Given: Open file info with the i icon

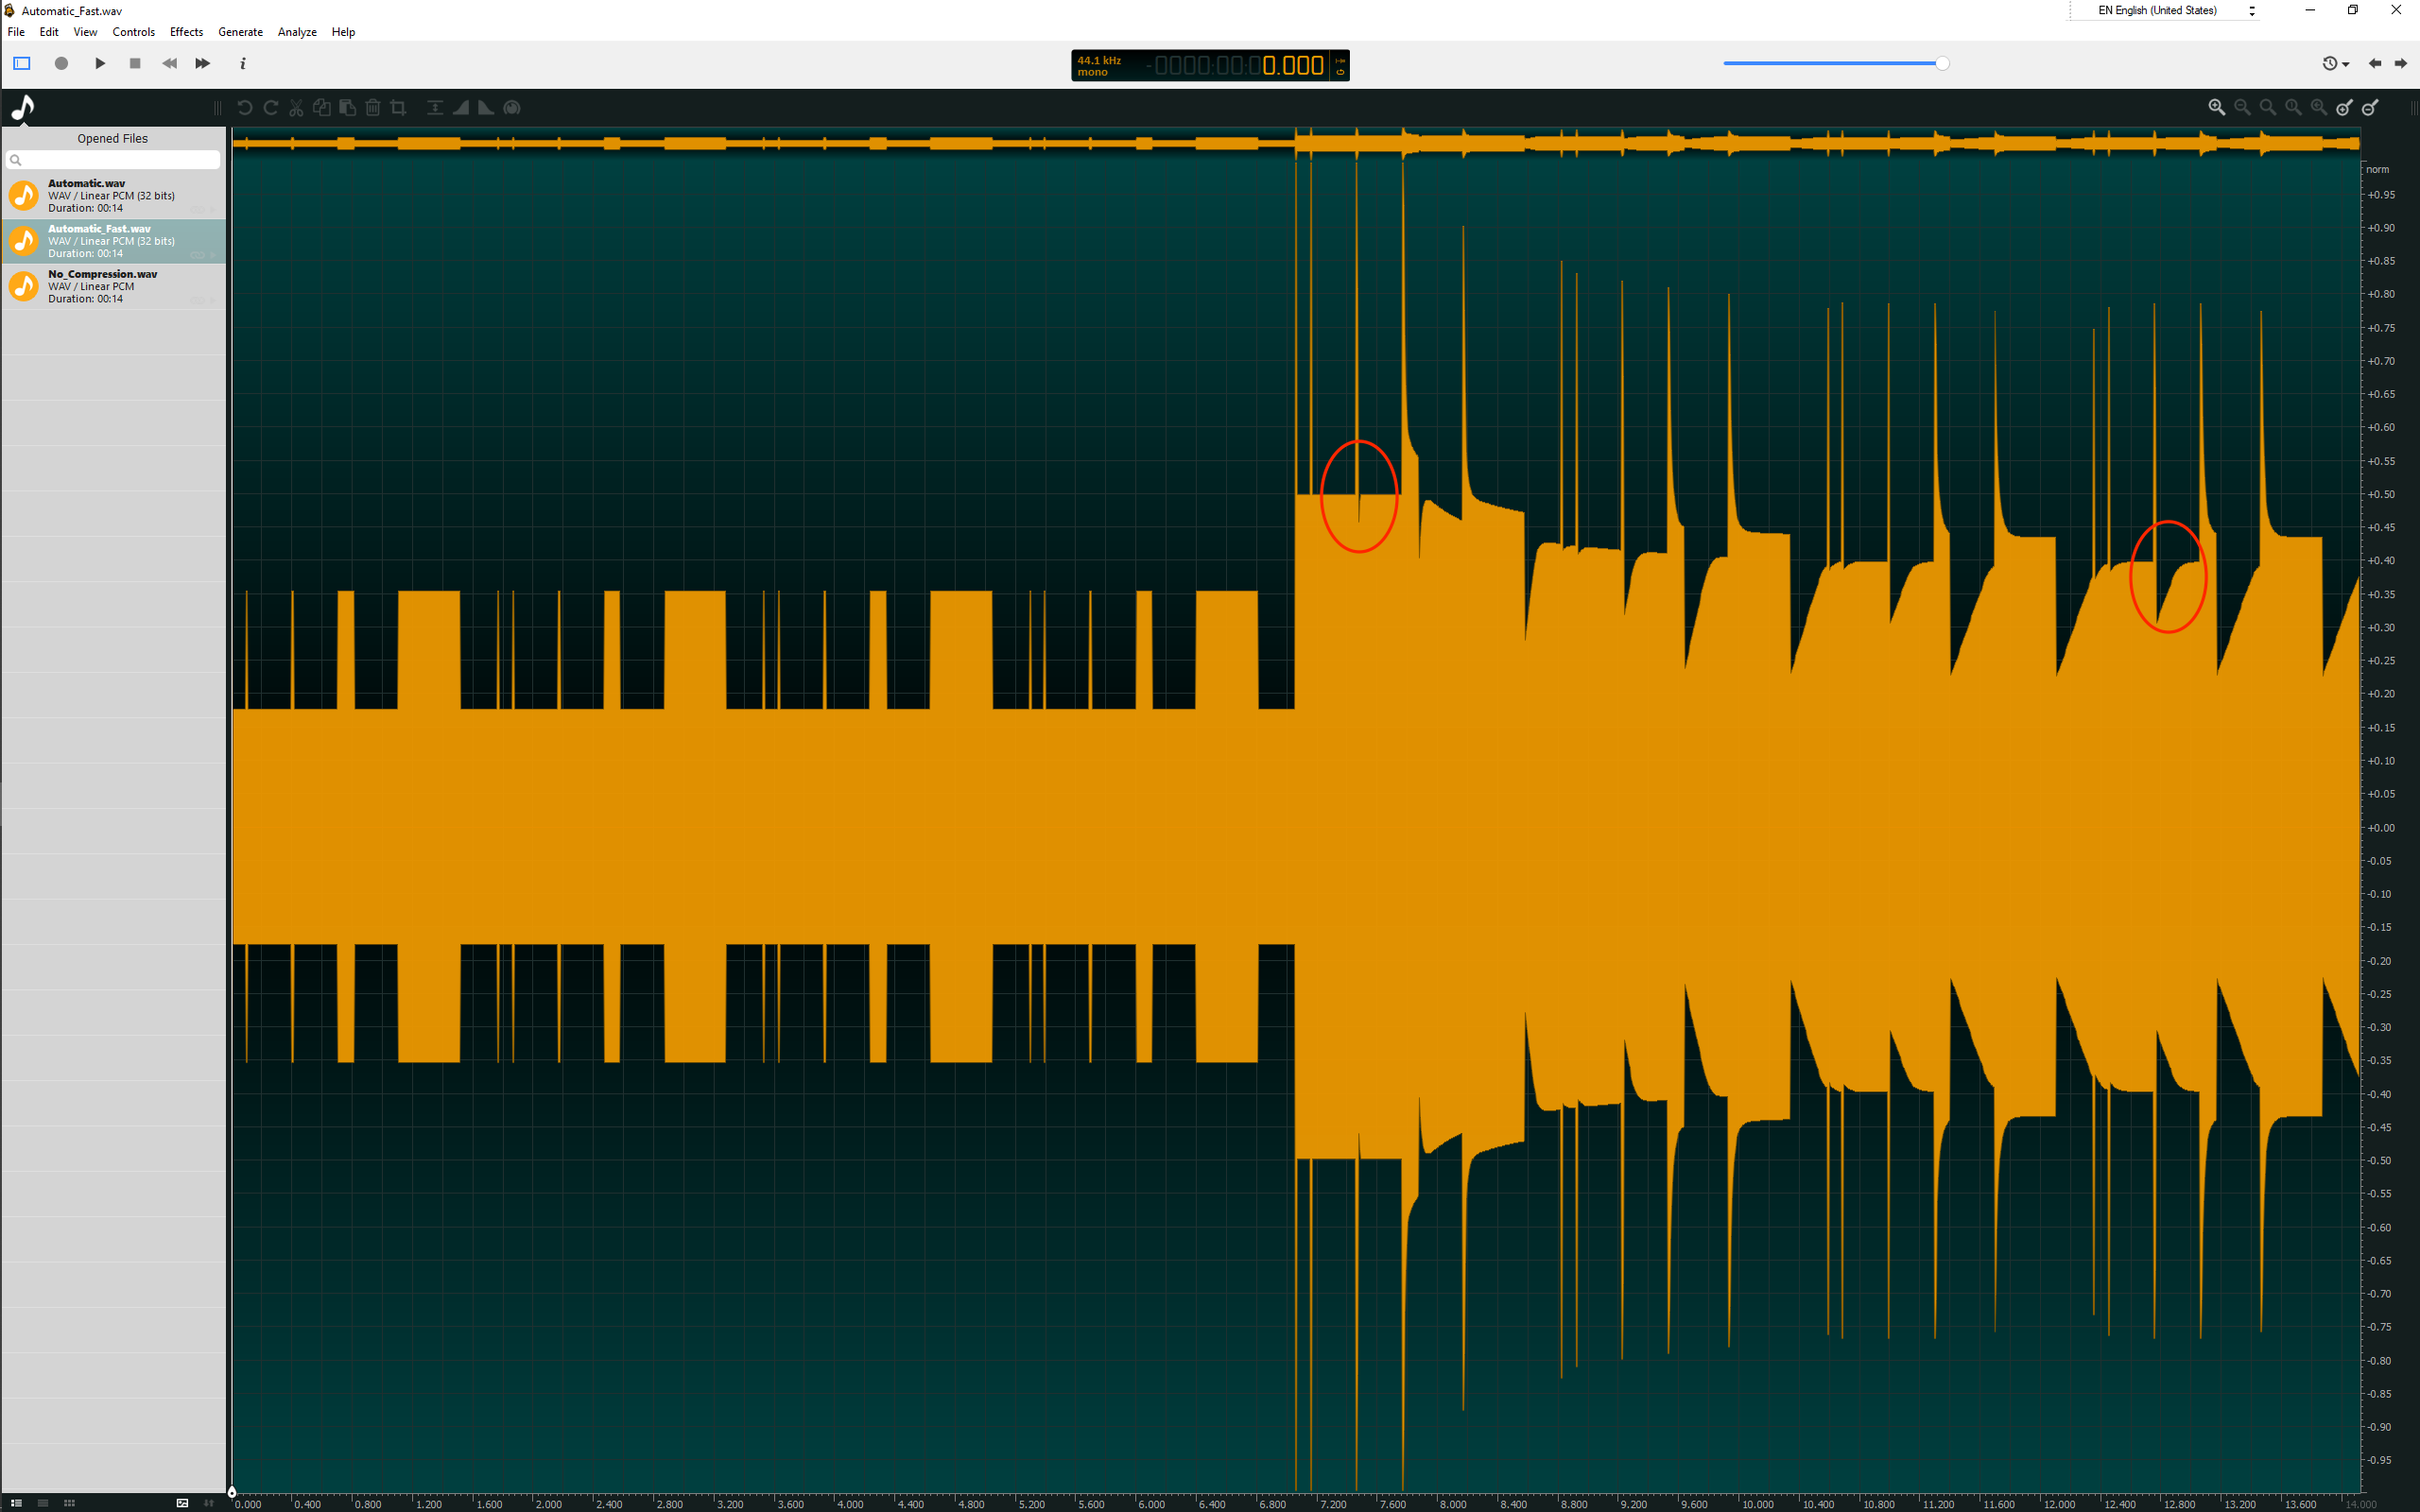Looking at the screenshot, I should (242, 63).
